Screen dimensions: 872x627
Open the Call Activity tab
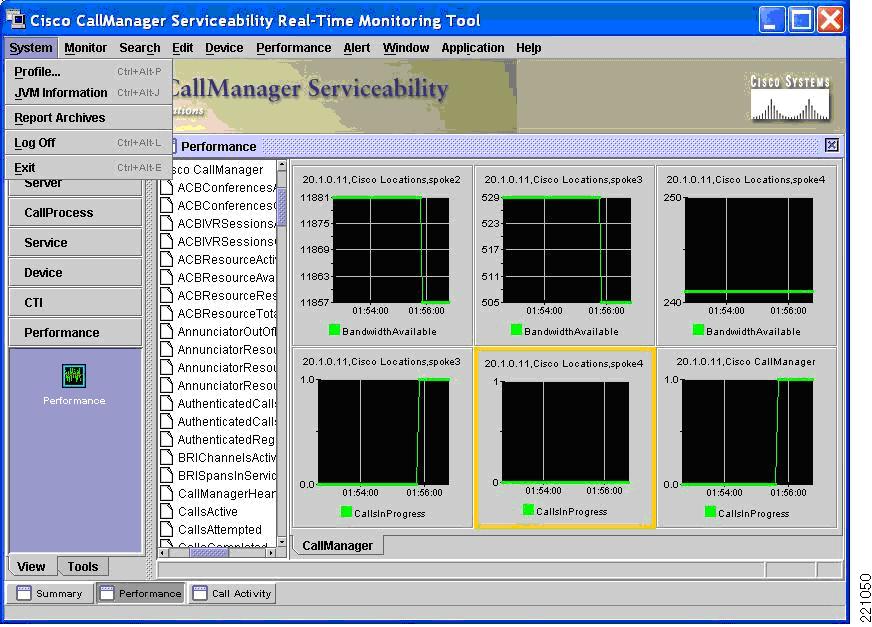(x=232, y=594)
